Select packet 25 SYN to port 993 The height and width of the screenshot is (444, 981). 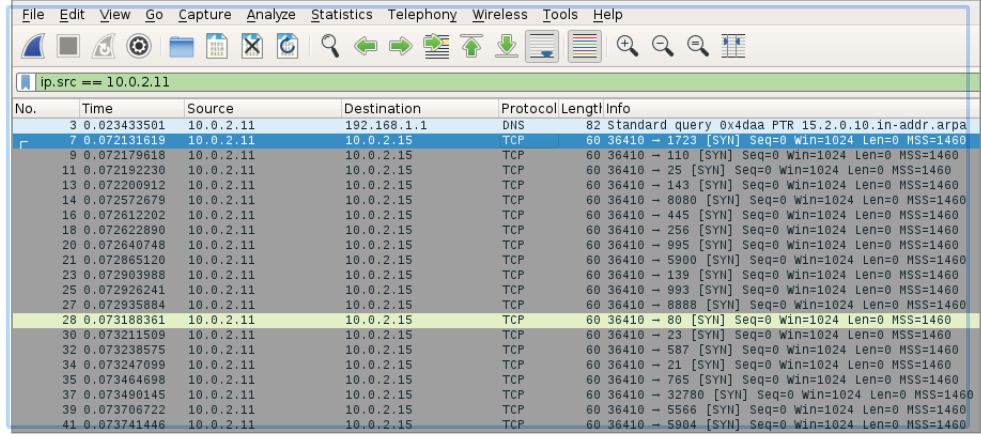pos(496,290)
